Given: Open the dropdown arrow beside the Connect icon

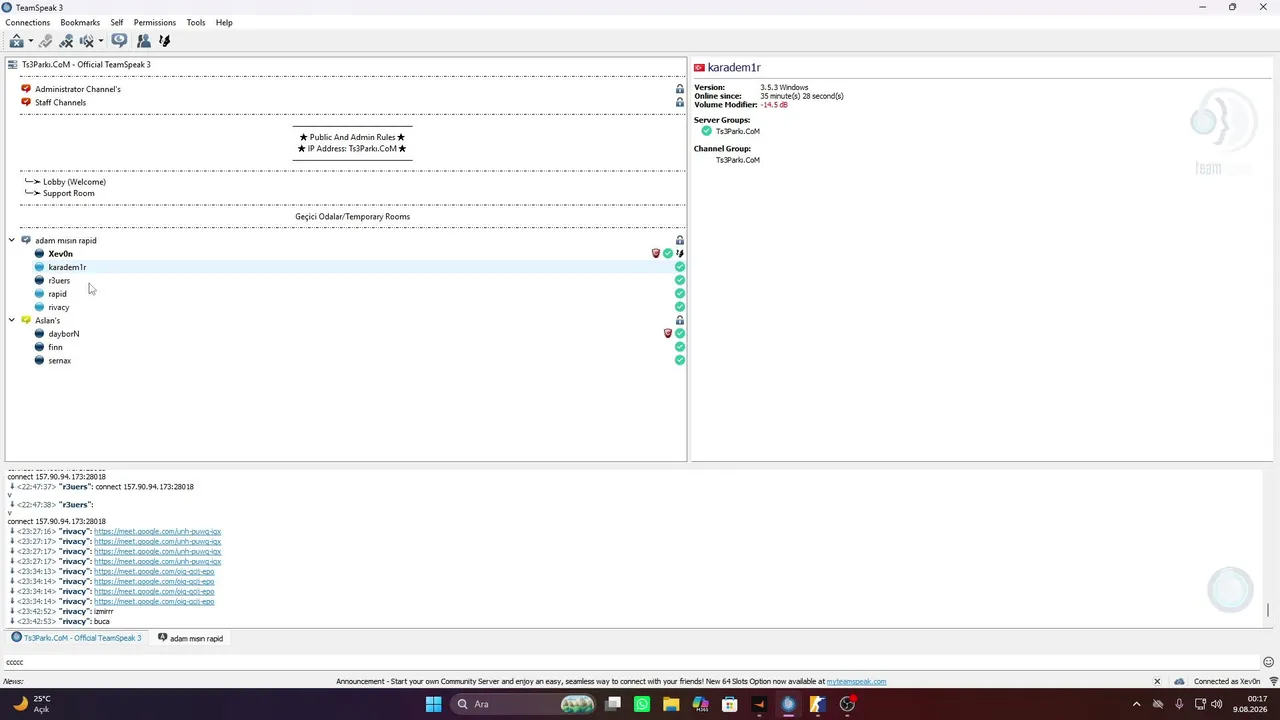Looking at the screenshot, I should [31, 41].
